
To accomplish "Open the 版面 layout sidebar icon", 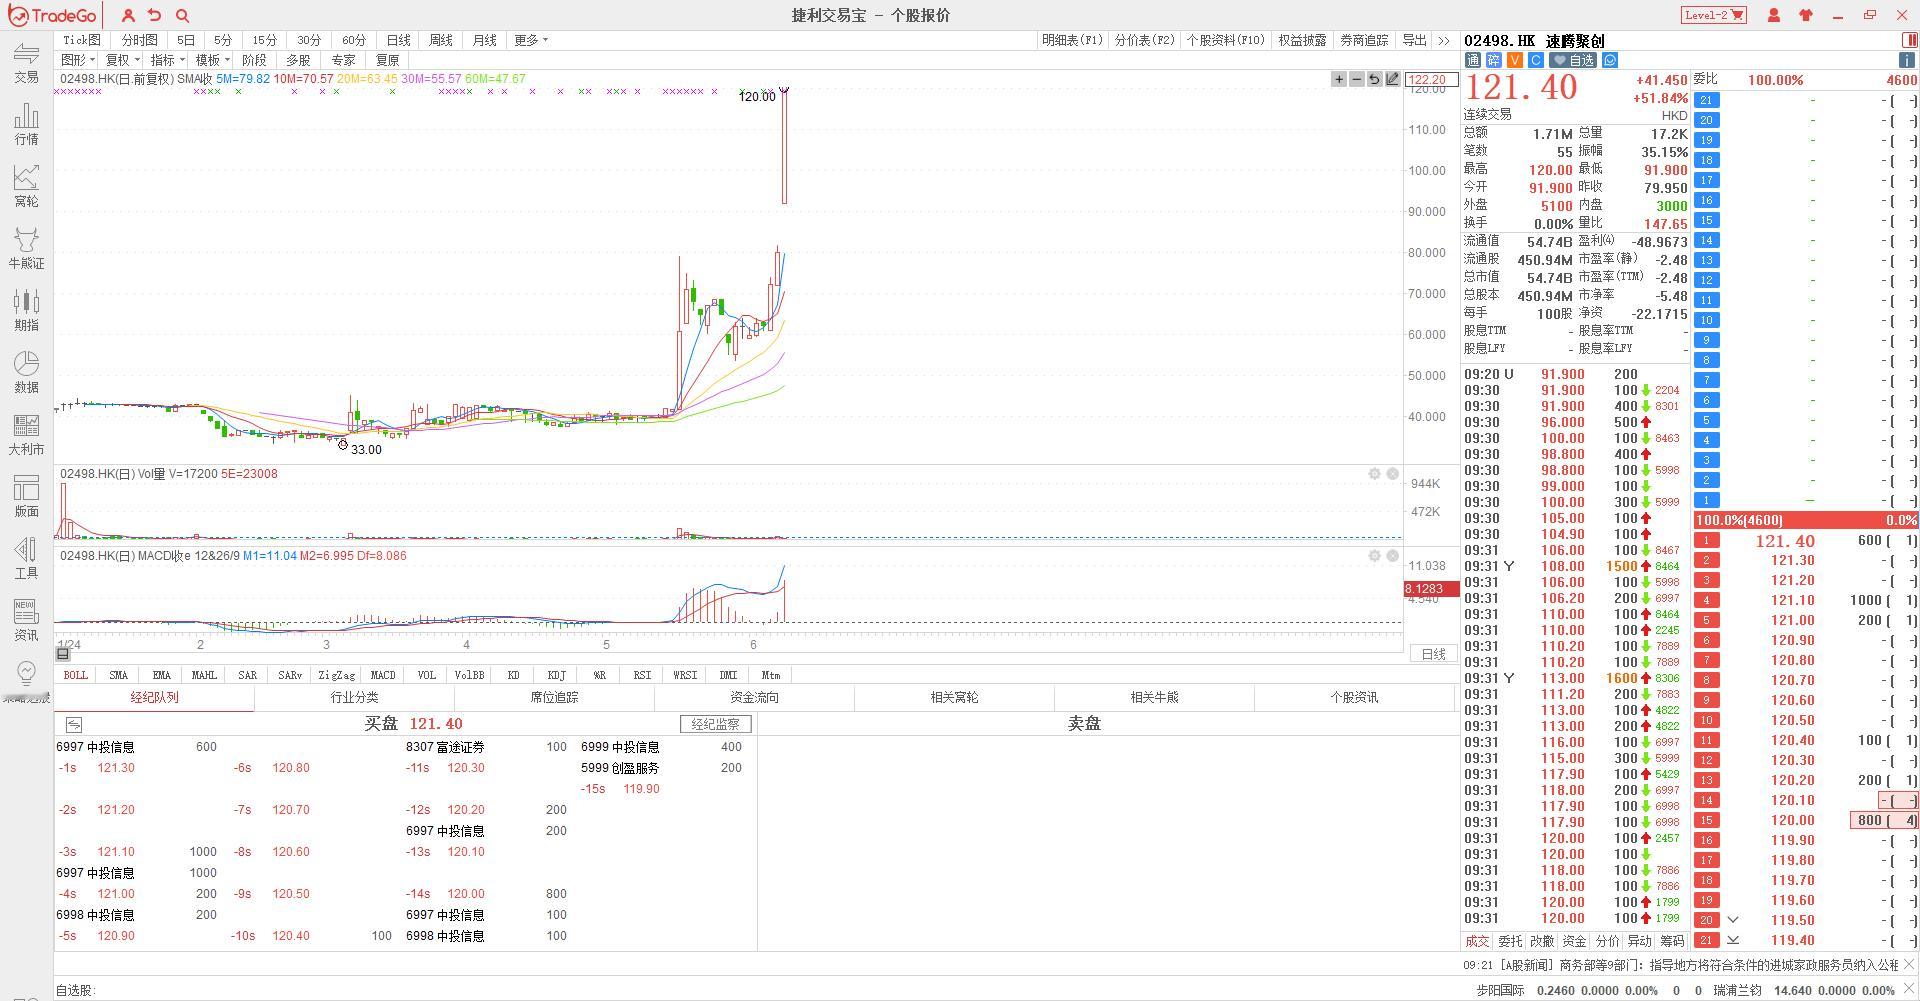I will point(26,496).
